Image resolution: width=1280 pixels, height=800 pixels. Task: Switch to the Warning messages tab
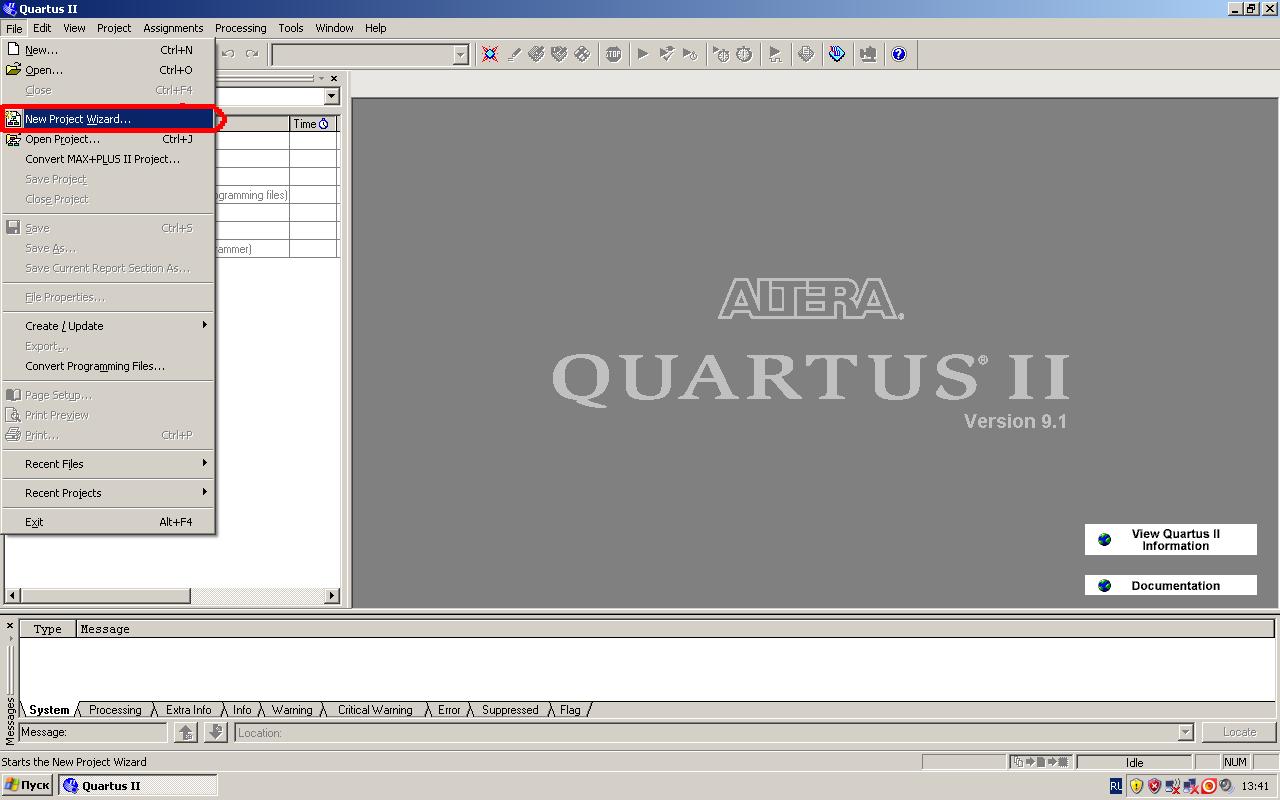point(292,710)
